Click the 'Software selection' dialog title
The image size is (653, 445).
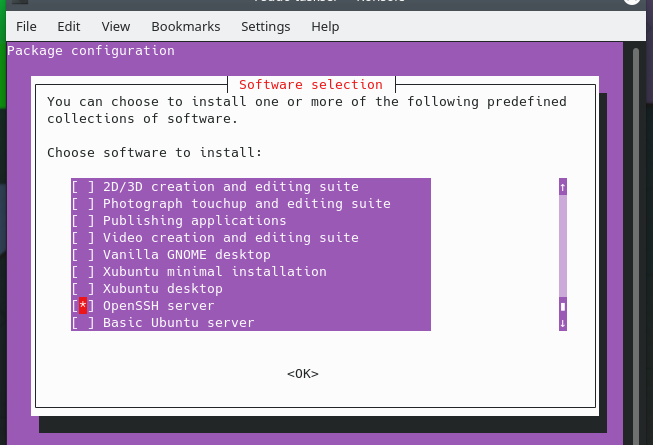311,85
